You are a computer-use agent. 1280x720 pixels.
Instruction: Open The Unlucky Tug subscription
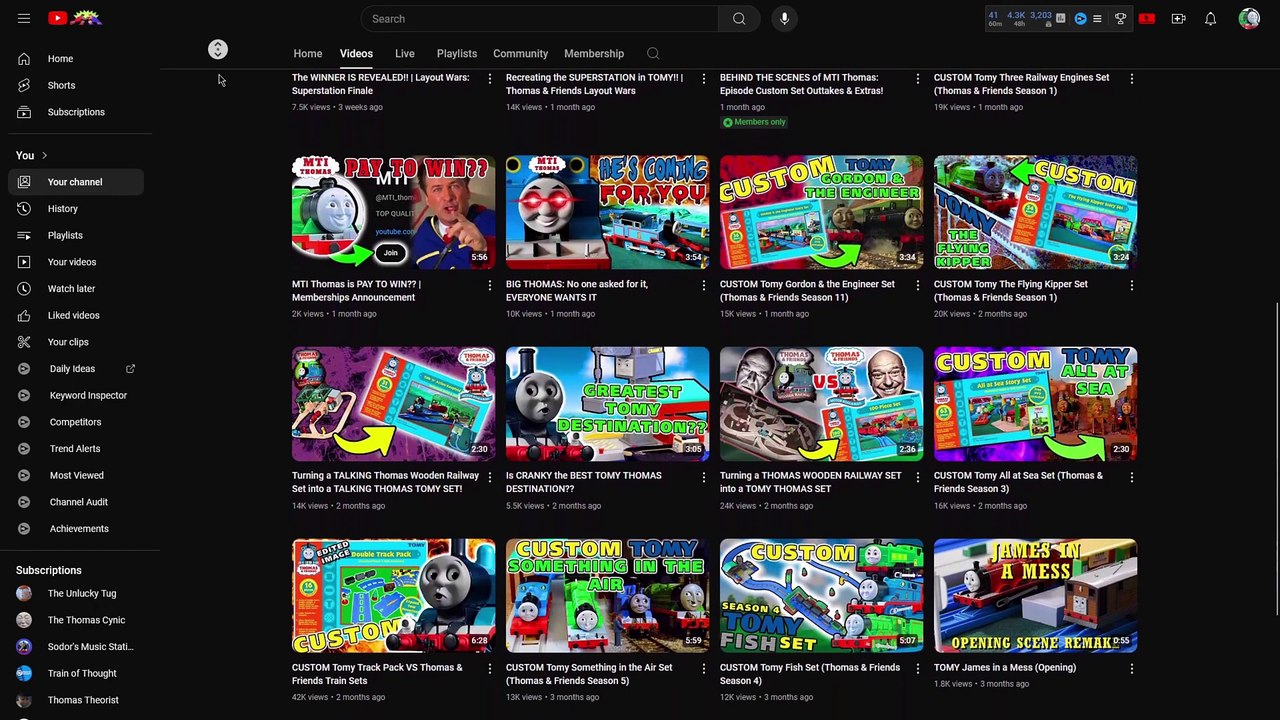click(76, 593)
